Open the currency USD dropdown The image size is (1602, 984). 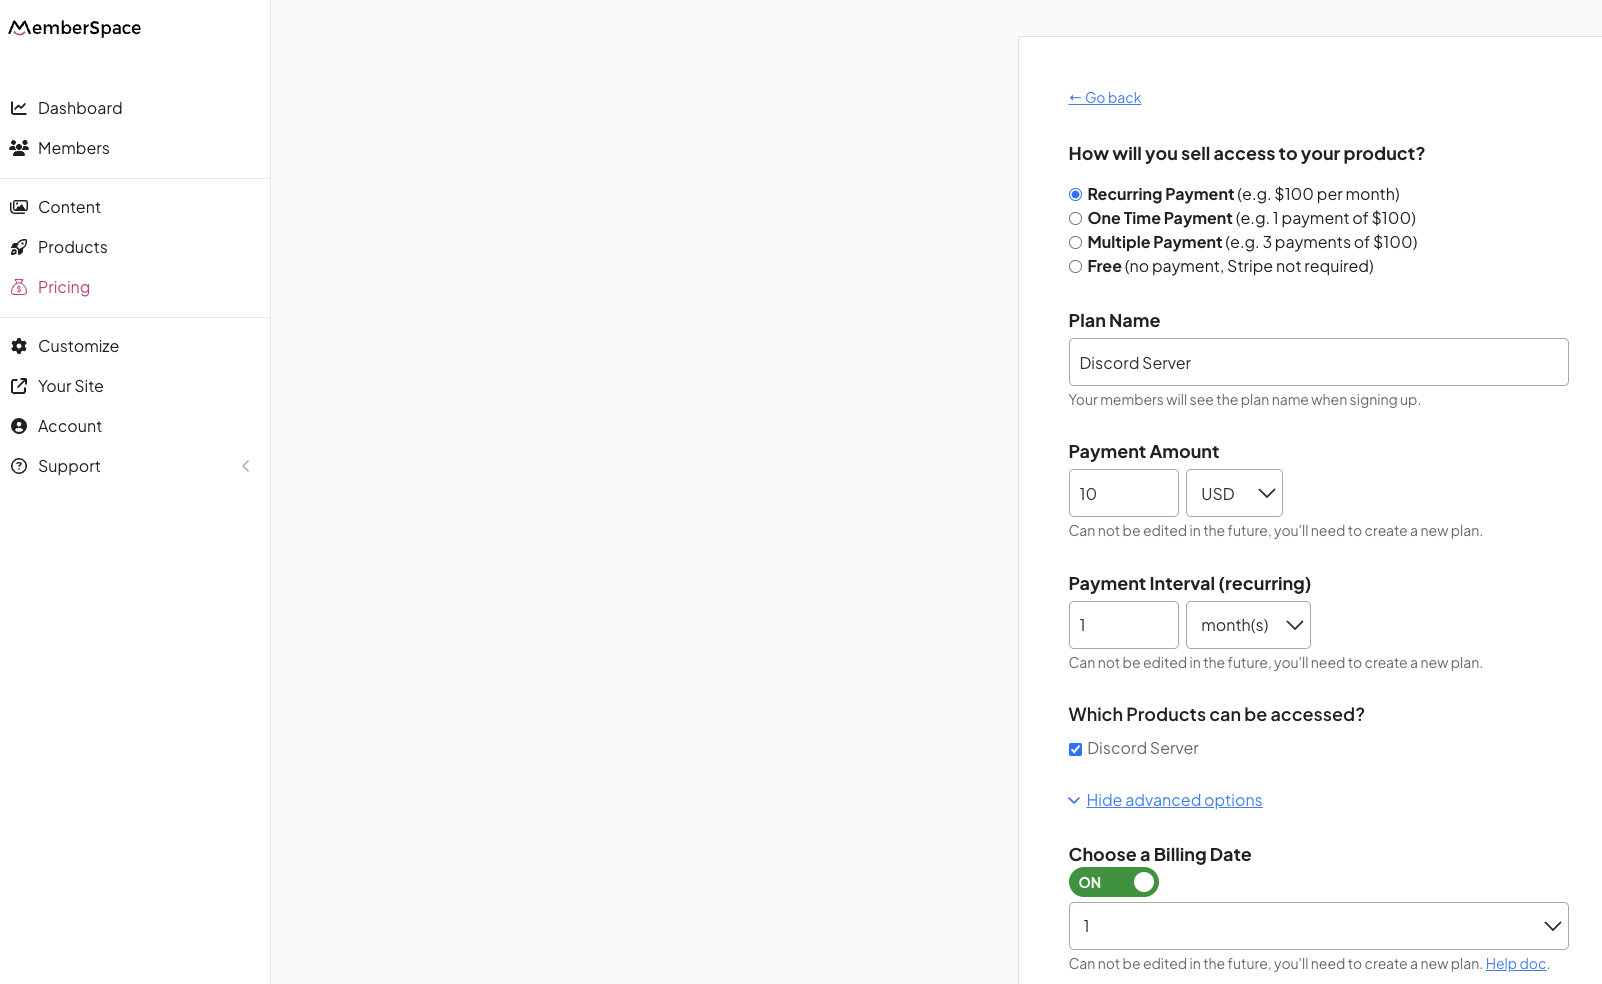pyautogui.click(x=1233, y=493)
